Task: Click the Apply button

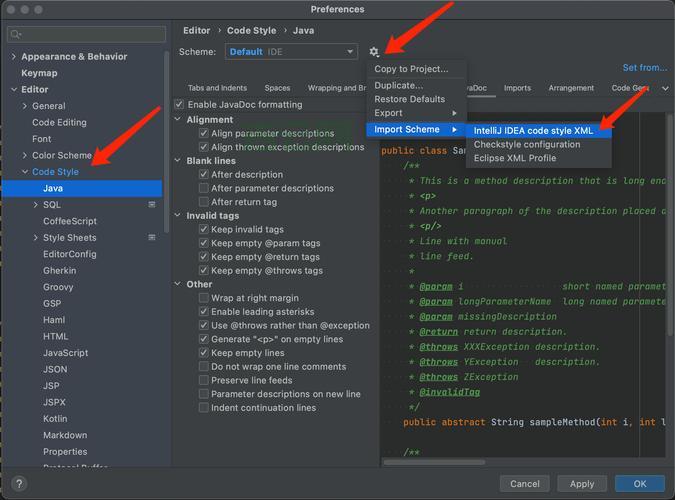Action: [x=582, y=484]
